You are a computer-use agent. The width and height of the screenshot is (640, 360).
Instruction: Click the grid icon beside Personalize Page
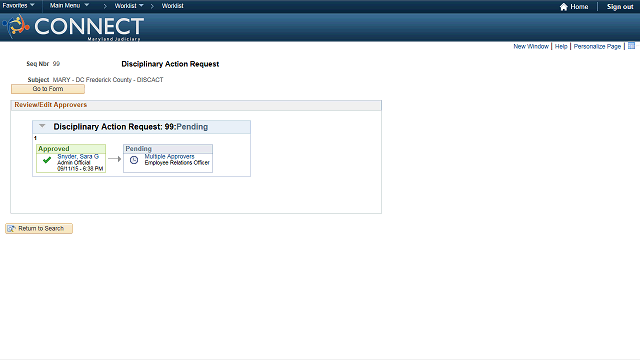pos(631,46)
